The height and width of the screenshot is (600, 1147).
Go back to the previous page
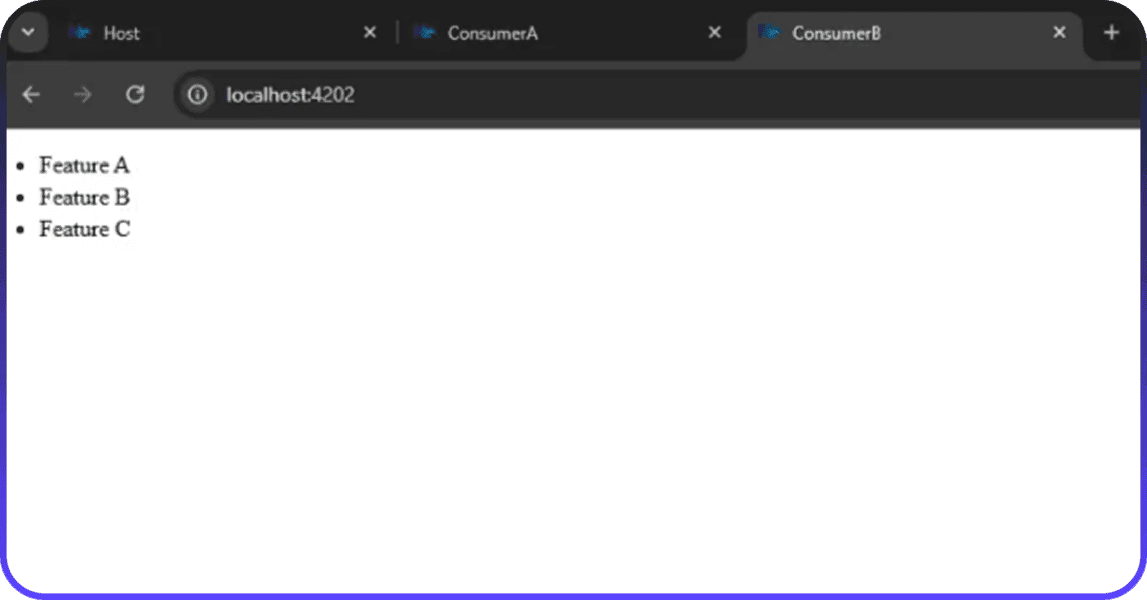point(31,95)
